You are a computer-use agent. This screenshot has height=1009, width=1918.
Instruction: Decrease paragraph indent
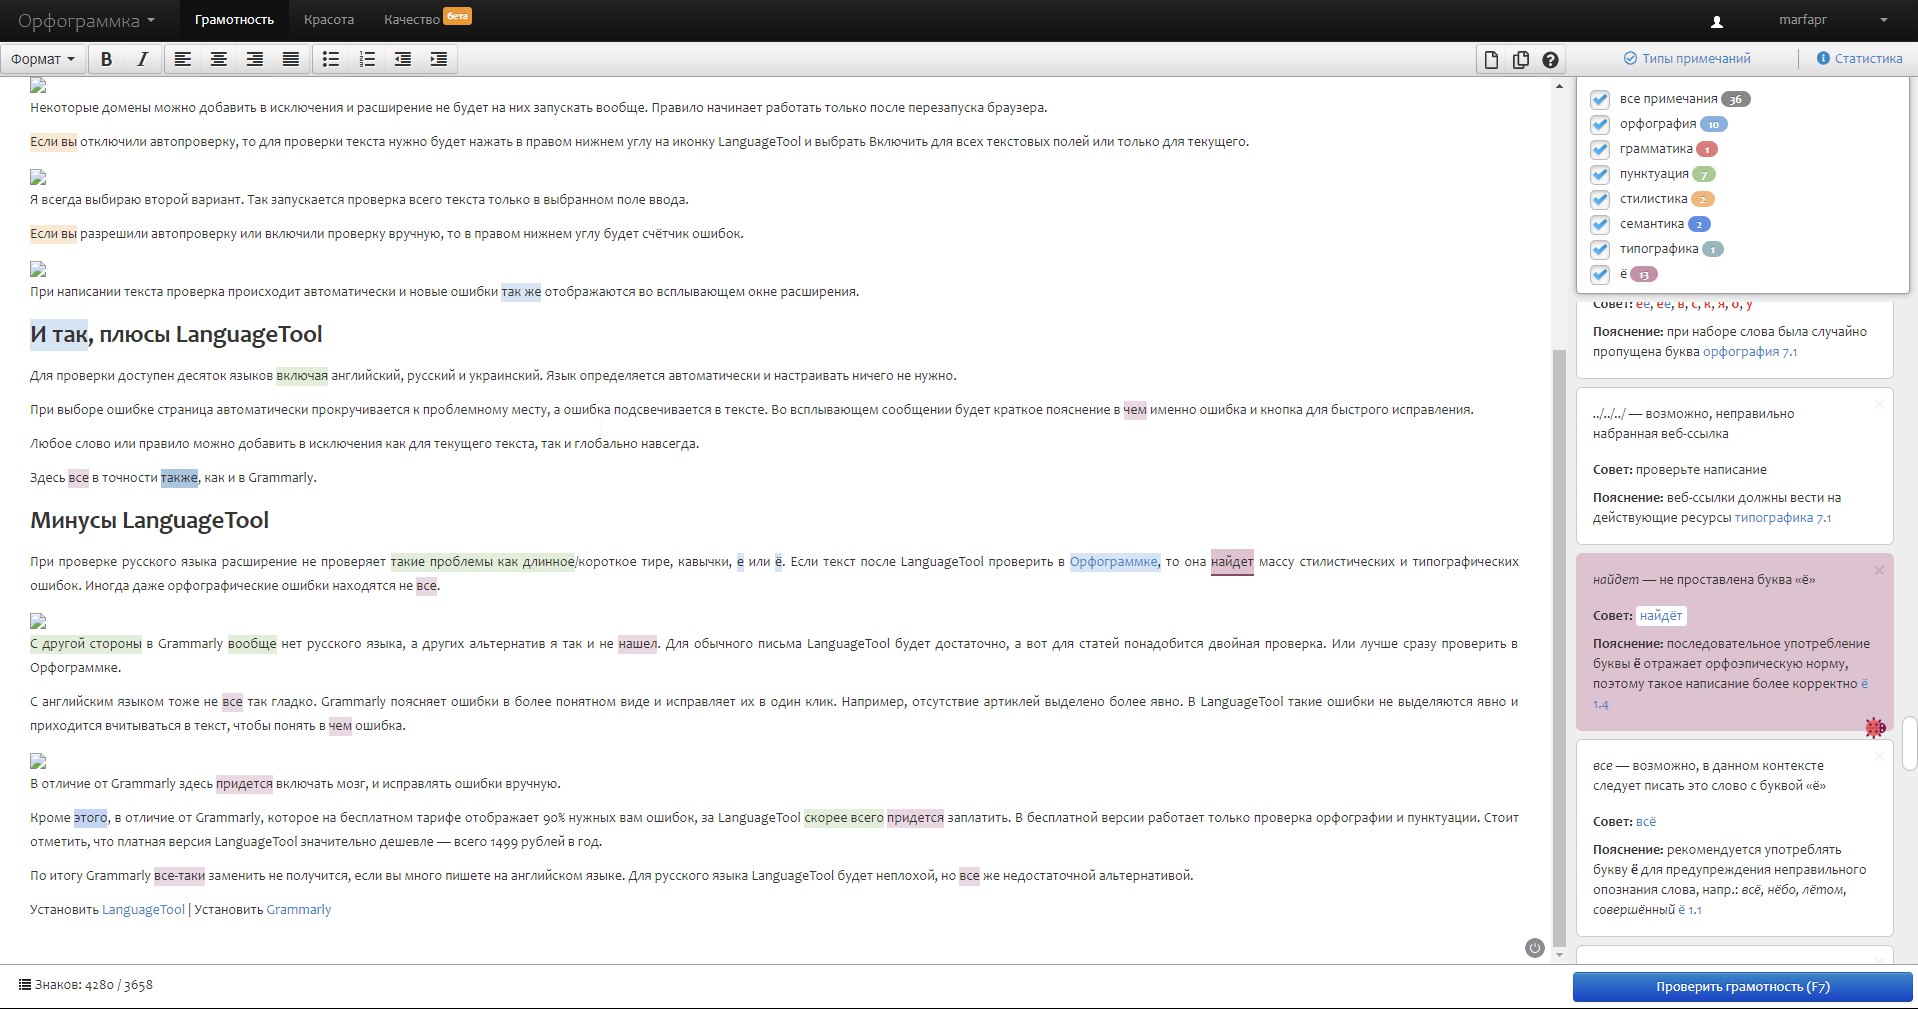click(403, 59)
